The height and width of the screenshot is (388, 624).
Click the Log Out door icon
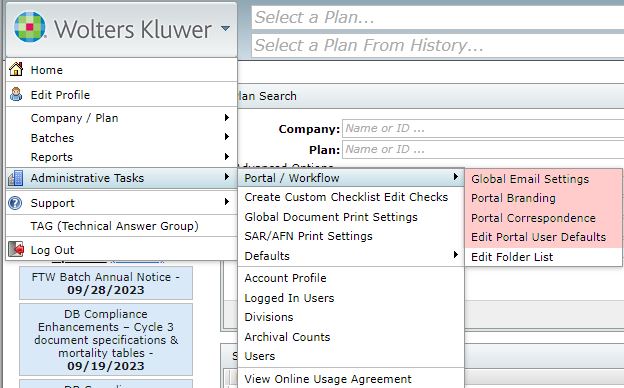(x=16, y=250)
